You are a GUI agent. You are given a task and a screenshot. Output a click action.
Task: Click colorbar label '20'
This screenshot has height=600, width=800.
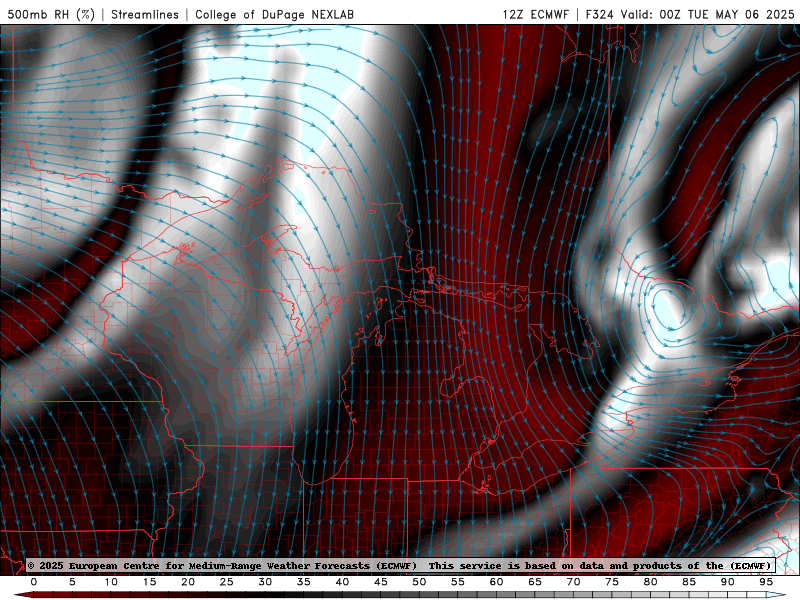[188, 582]
